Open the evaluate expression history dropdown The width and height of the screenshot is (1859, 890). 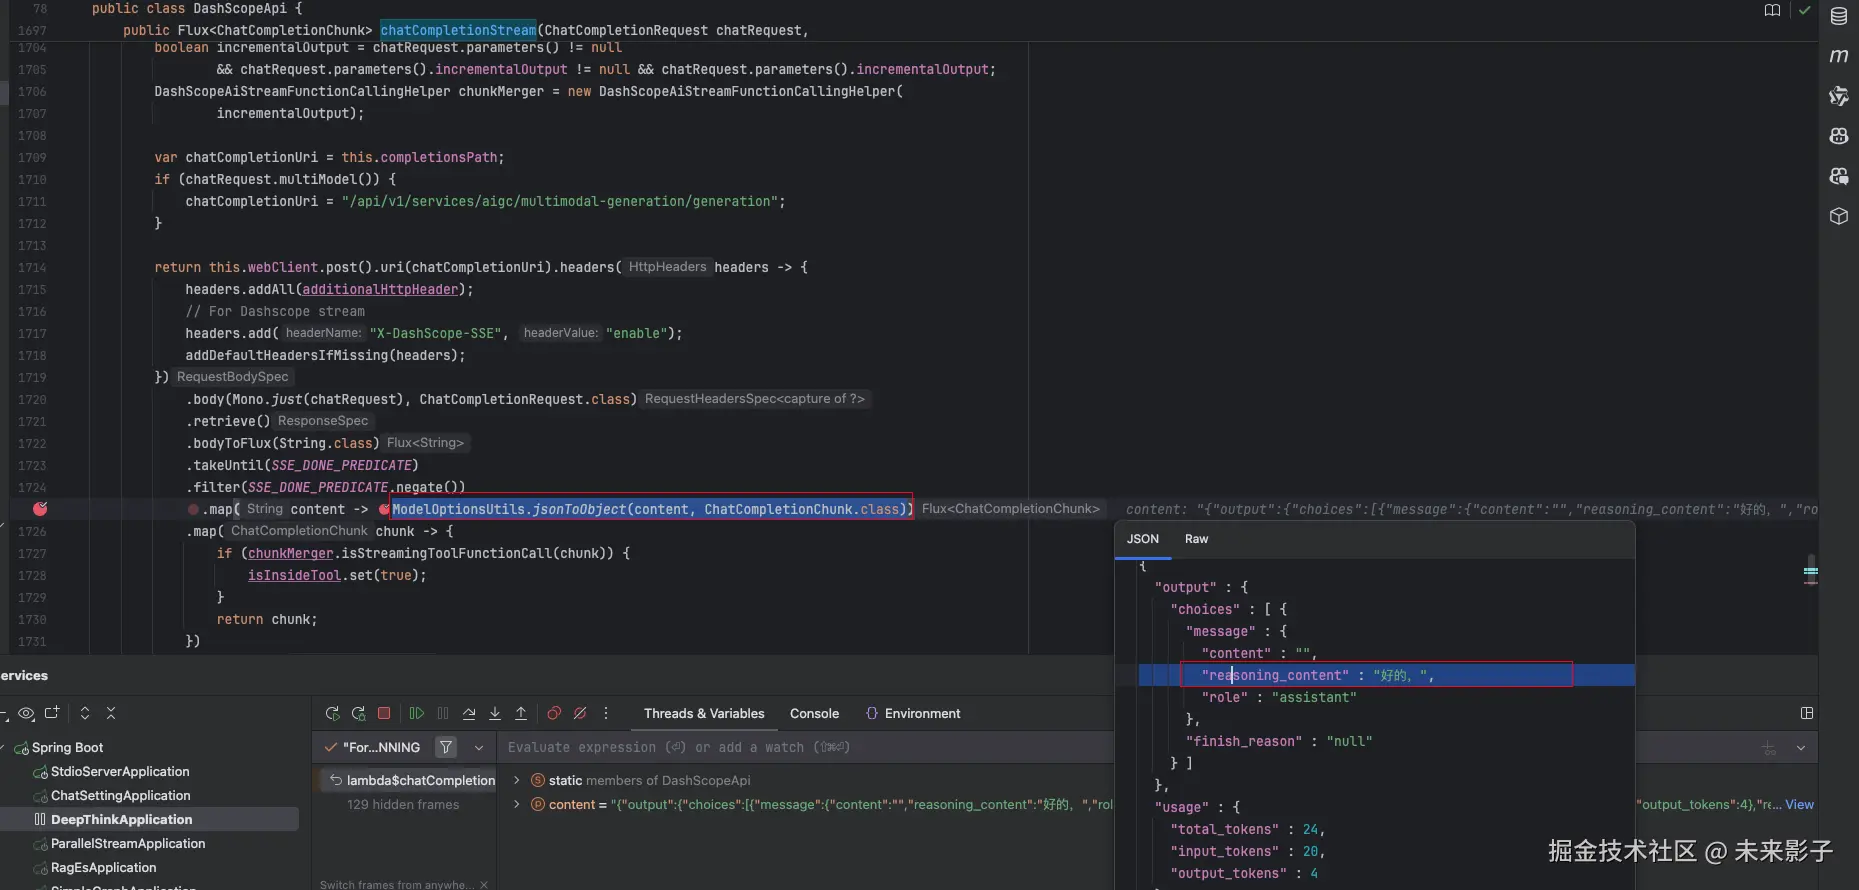(1800, 747)
